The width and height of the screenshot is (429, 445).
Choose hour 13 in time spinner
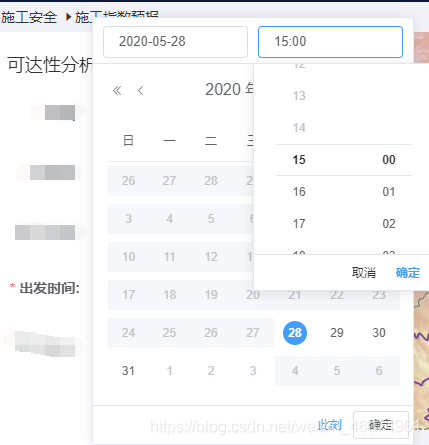pos(299,96)
